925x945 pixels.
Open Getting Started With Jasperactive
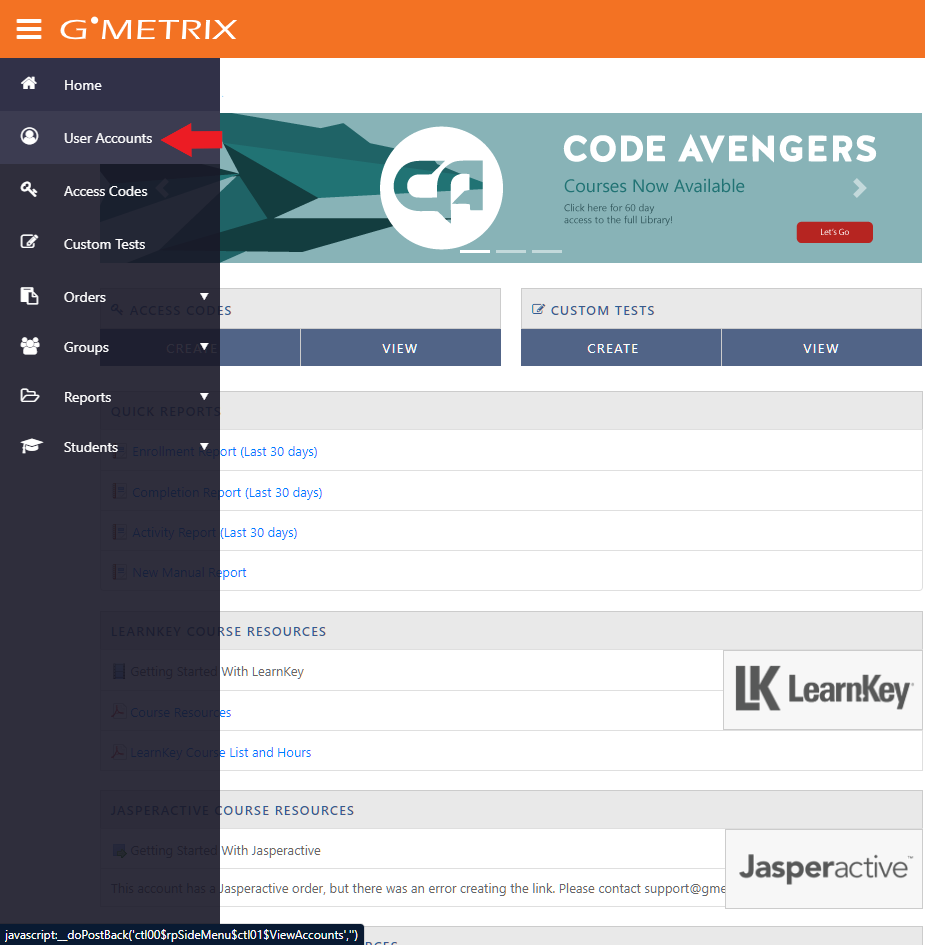point(225,850)
